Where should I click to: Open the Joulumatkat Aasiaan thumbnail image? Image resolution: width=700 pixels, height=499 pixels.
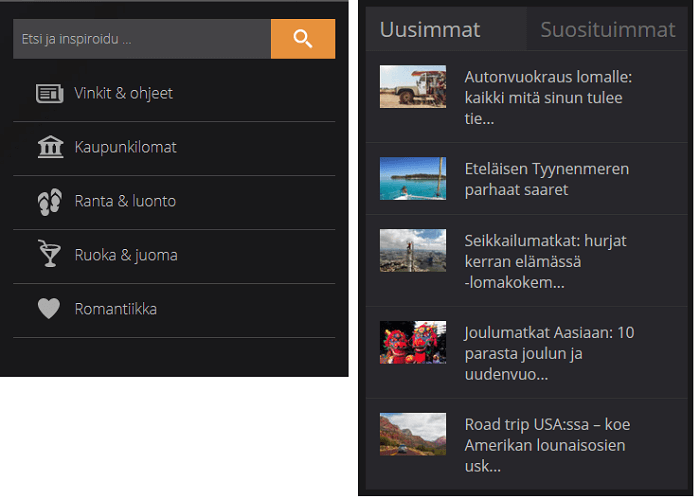tap(413, 342)
